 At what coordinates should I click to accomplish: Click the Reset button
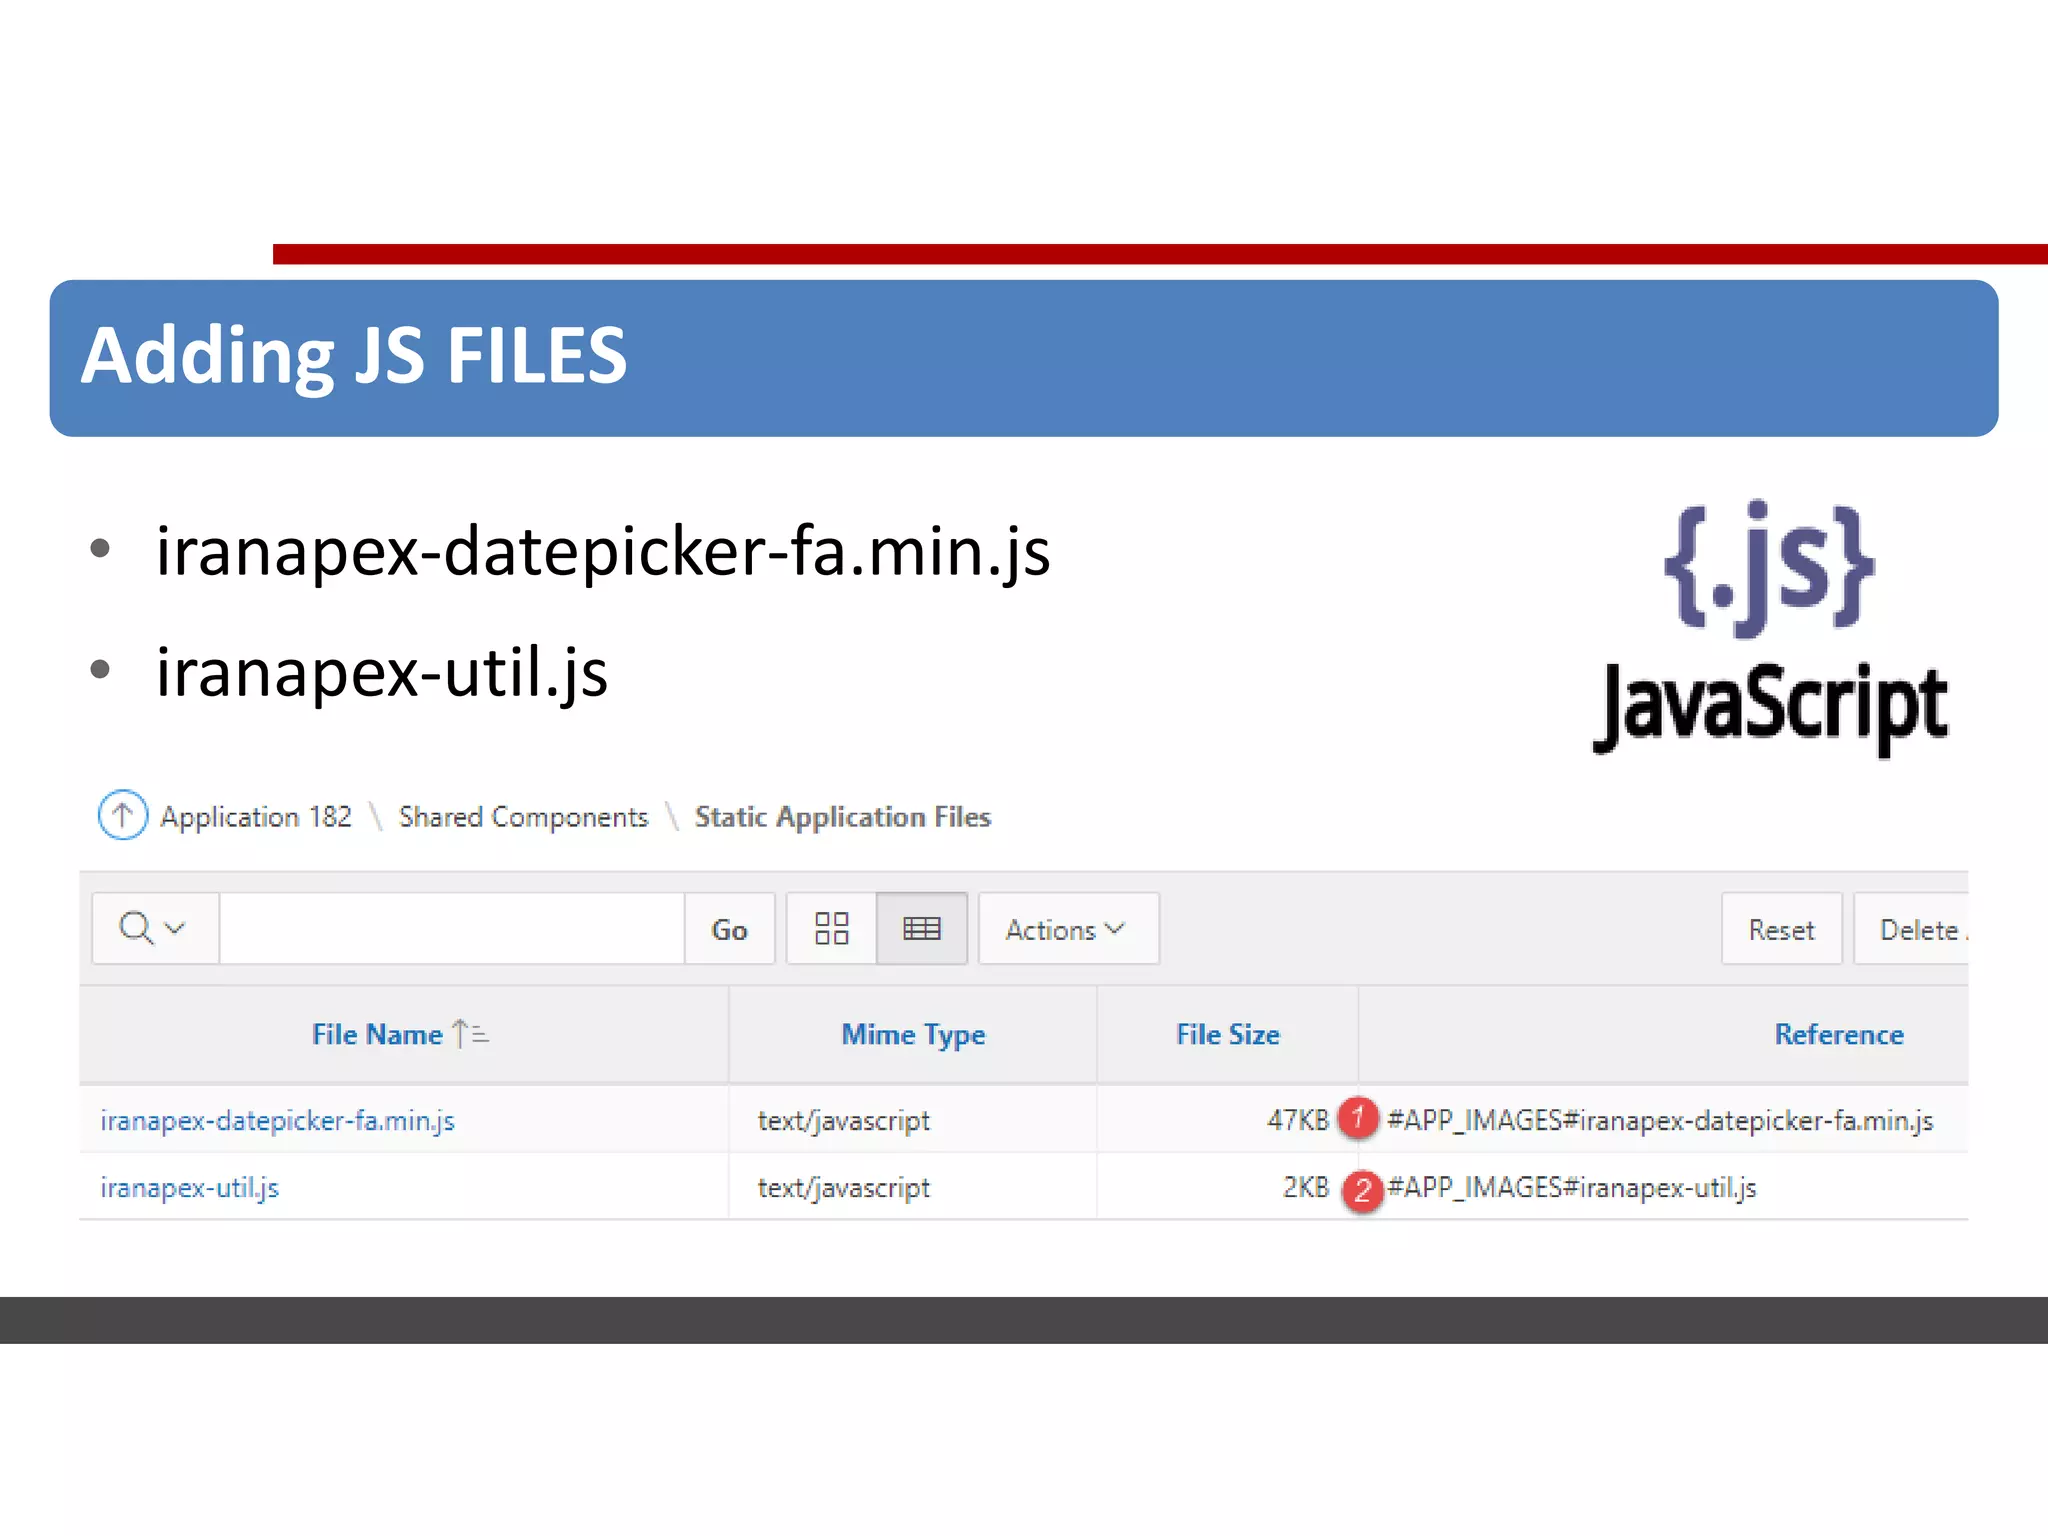1780,929
